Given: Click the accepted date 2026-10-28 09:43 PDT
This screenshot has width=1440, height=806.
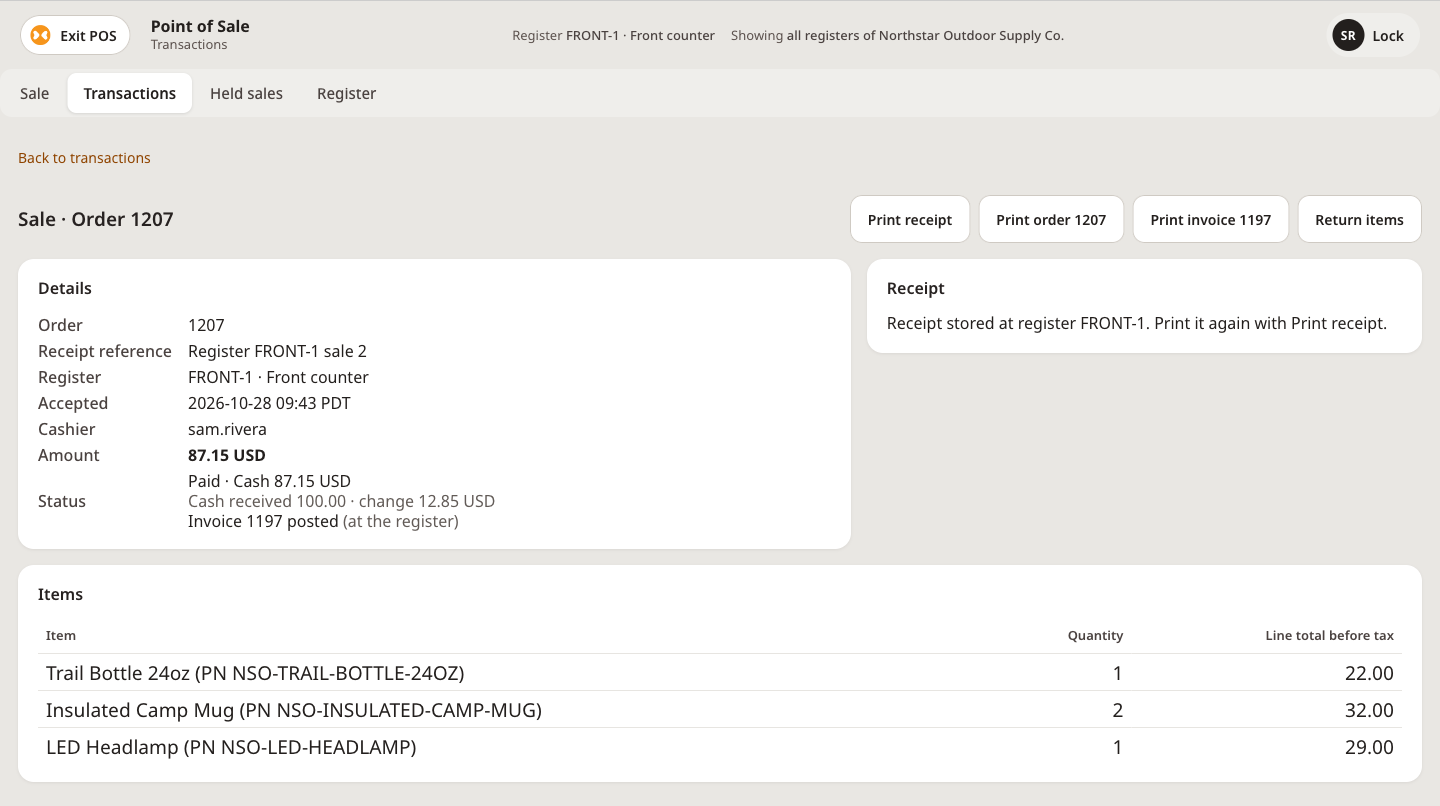Looking at the screenshot, I should pos(269,403).
